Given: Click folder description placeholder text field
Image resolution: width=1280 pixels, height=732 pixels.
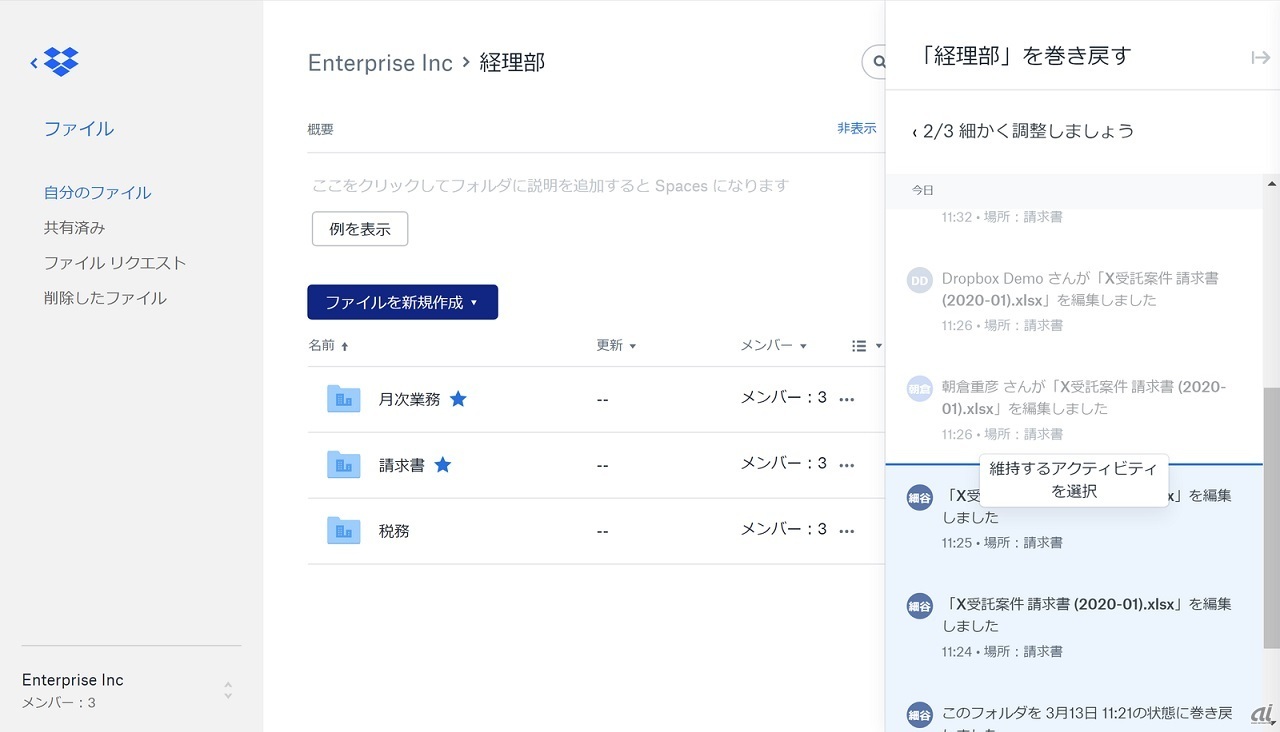Looking at the screenshot, I should click(x=550, y=186).
